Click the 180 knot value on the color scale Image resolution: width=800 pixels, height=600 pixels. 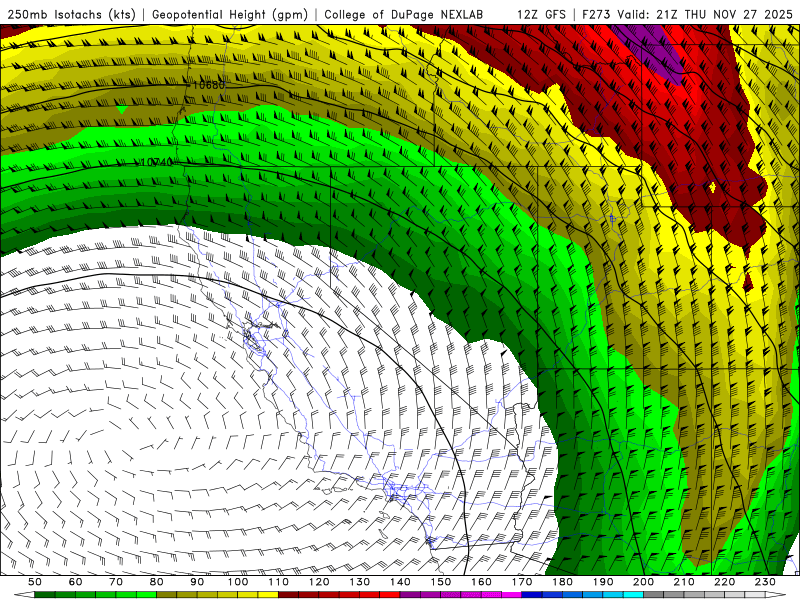tap(563, 582)
